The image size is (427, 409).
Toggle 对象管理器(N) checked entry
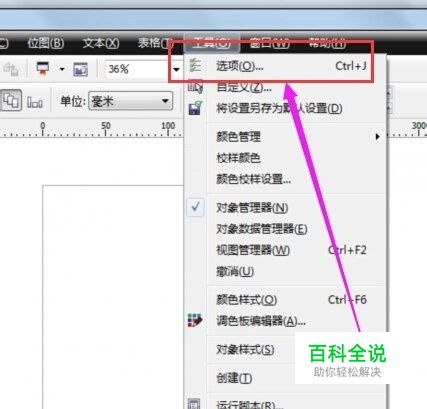(x=285, y=208)
